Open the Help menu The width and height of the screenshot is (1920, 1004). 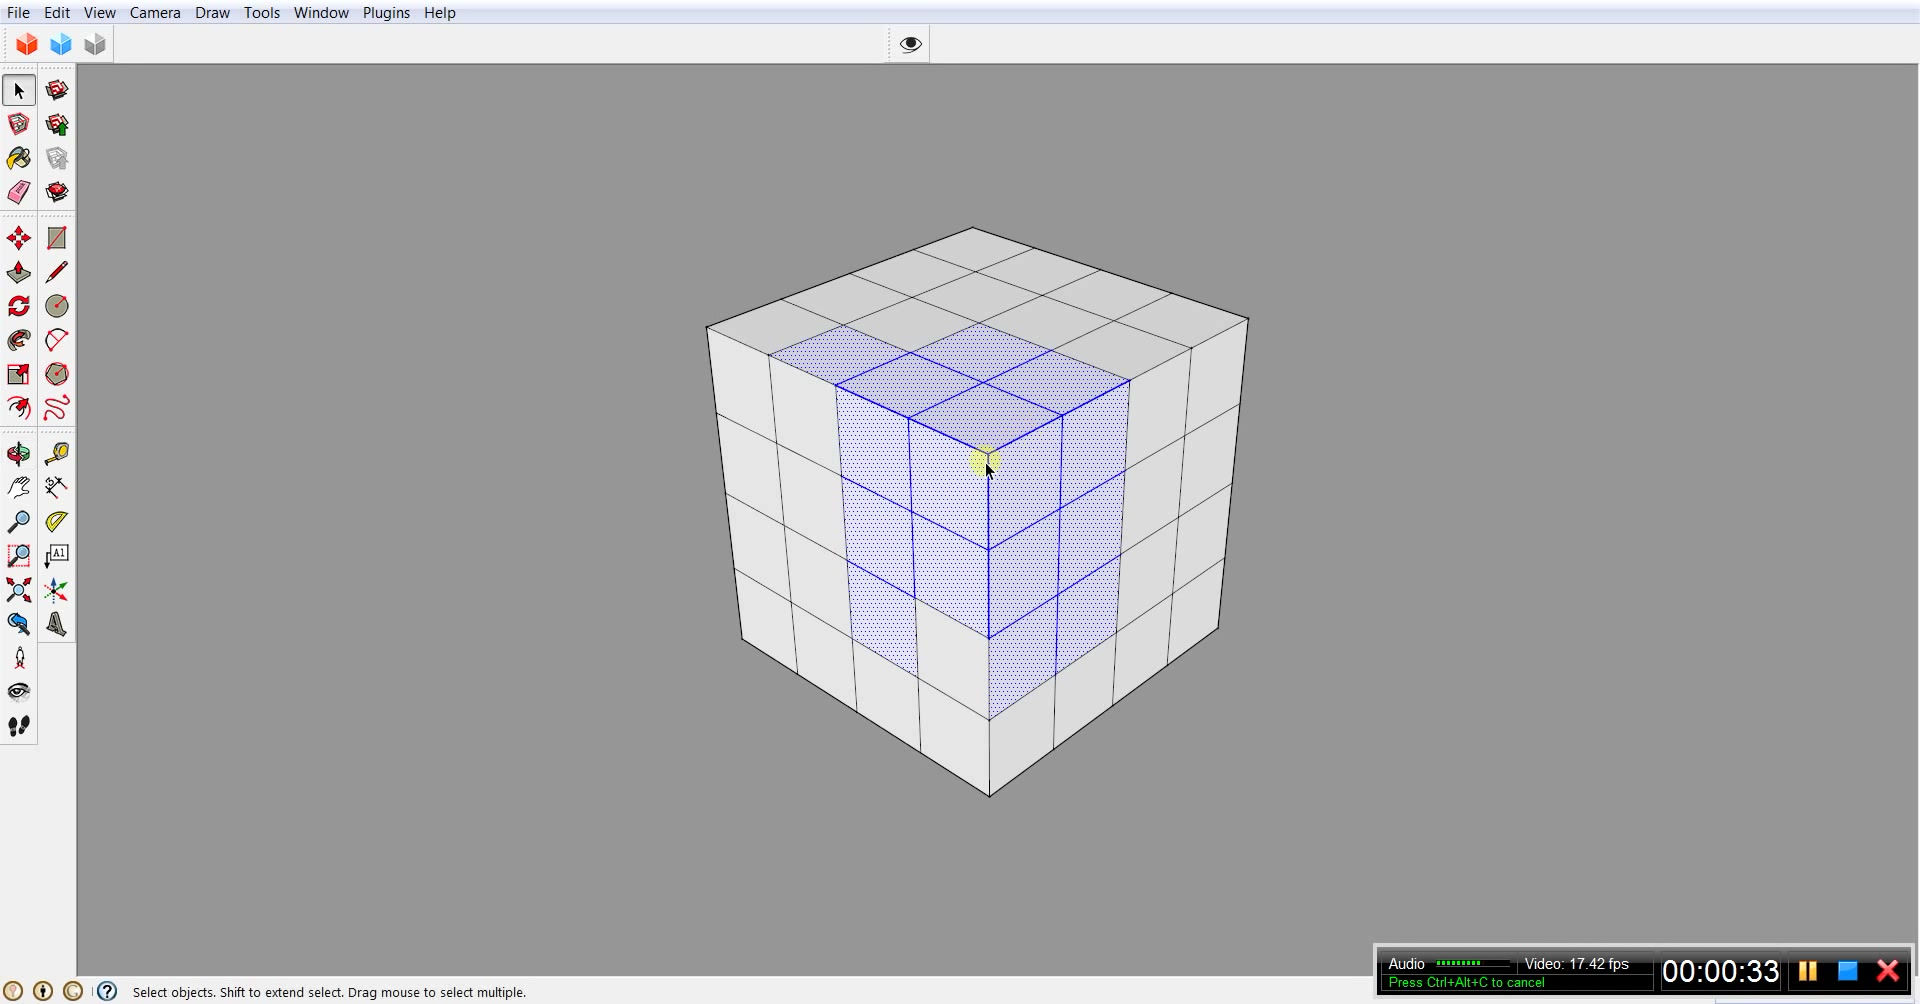[x=440, y=13]
